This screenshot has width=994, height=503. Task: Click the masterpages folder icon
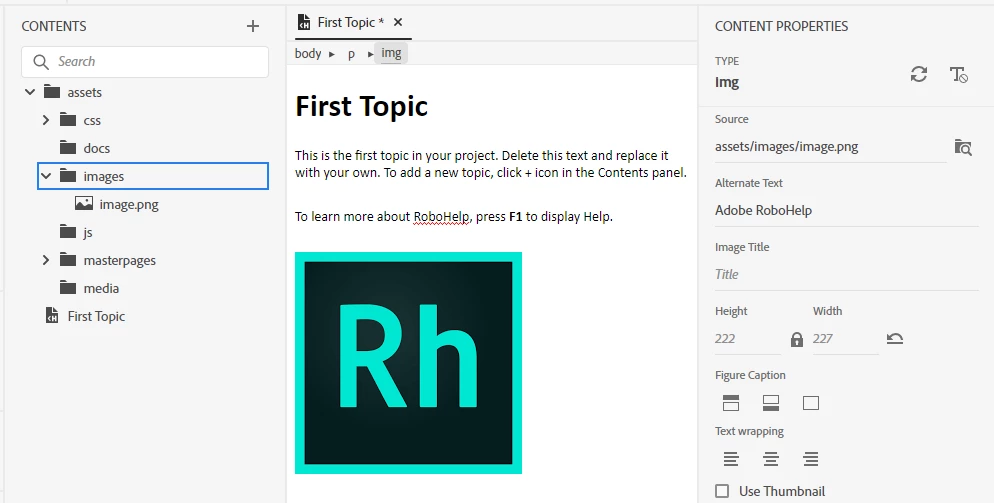pyautogui.click(x=68, y=259)
